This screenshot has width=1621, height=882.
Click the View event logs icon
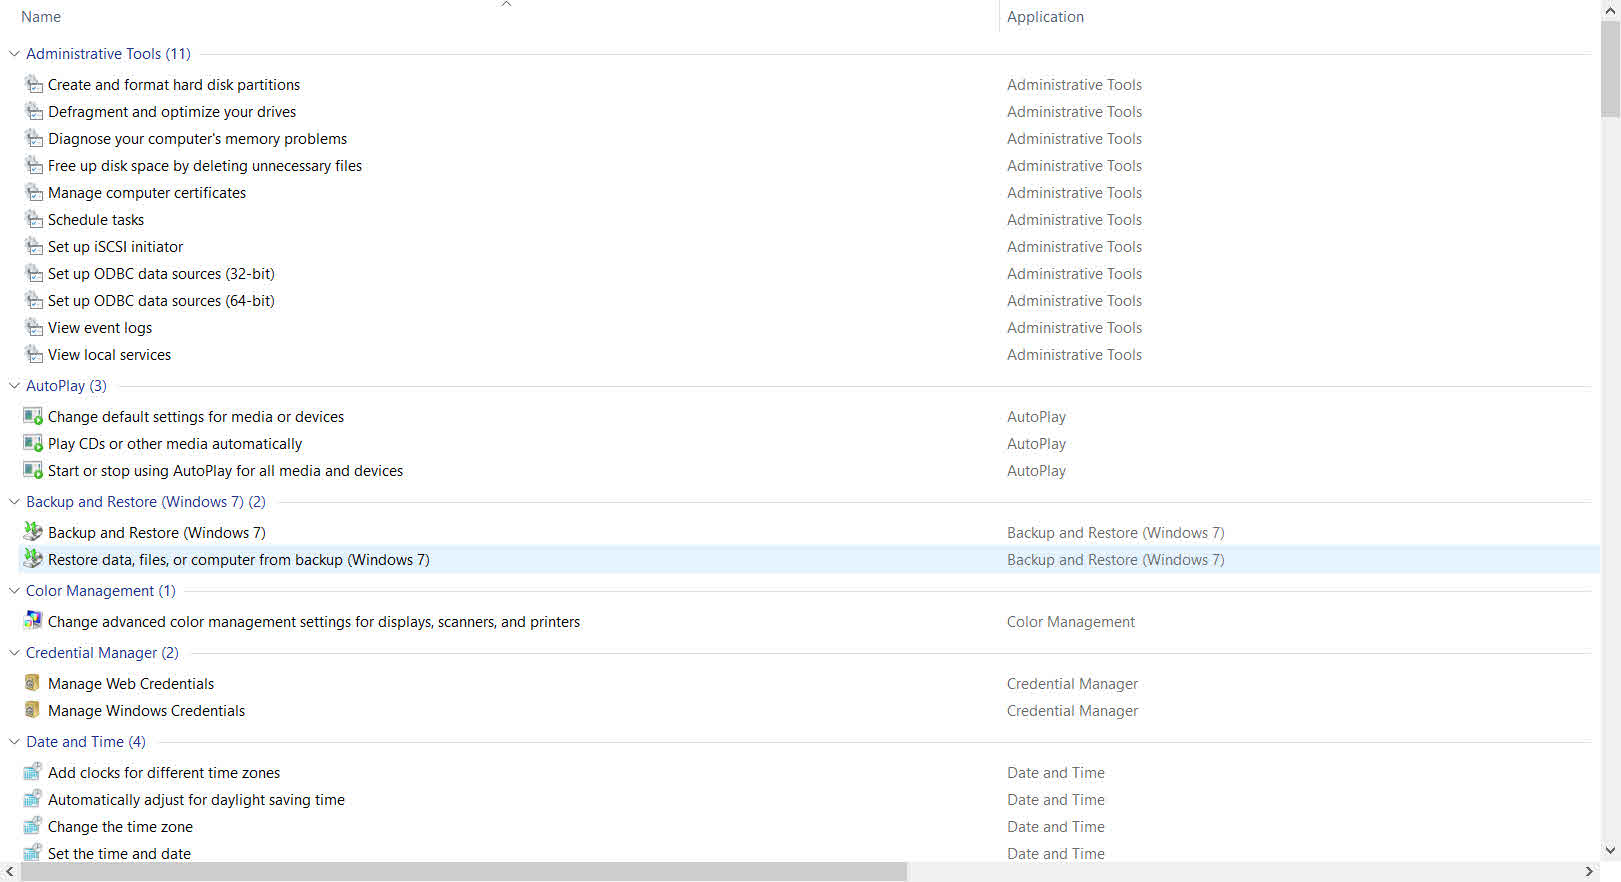point(33,327)
